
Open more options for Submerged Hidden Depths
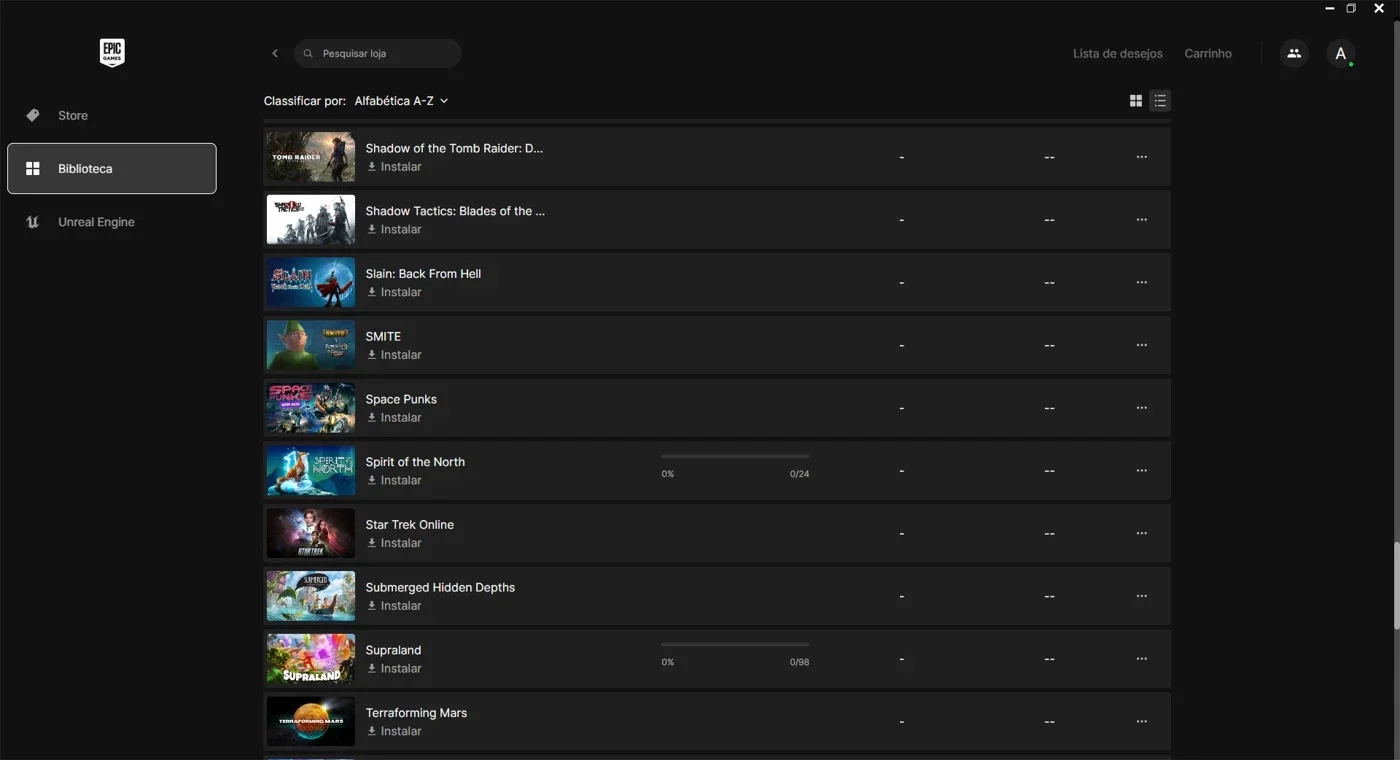[1142, 596]
